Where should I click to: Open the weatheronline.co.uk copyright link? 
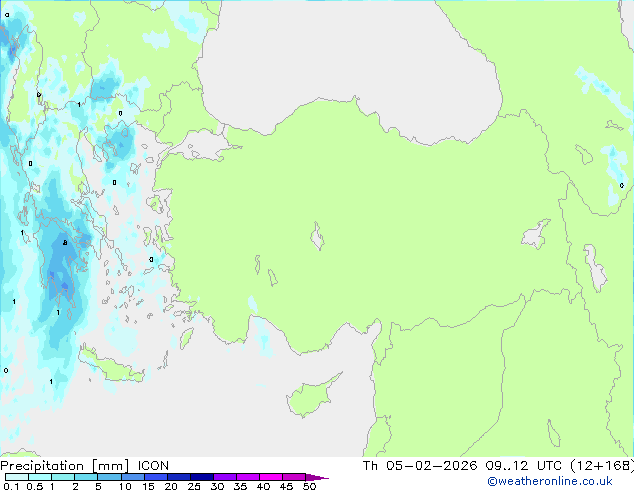point(550,481)
